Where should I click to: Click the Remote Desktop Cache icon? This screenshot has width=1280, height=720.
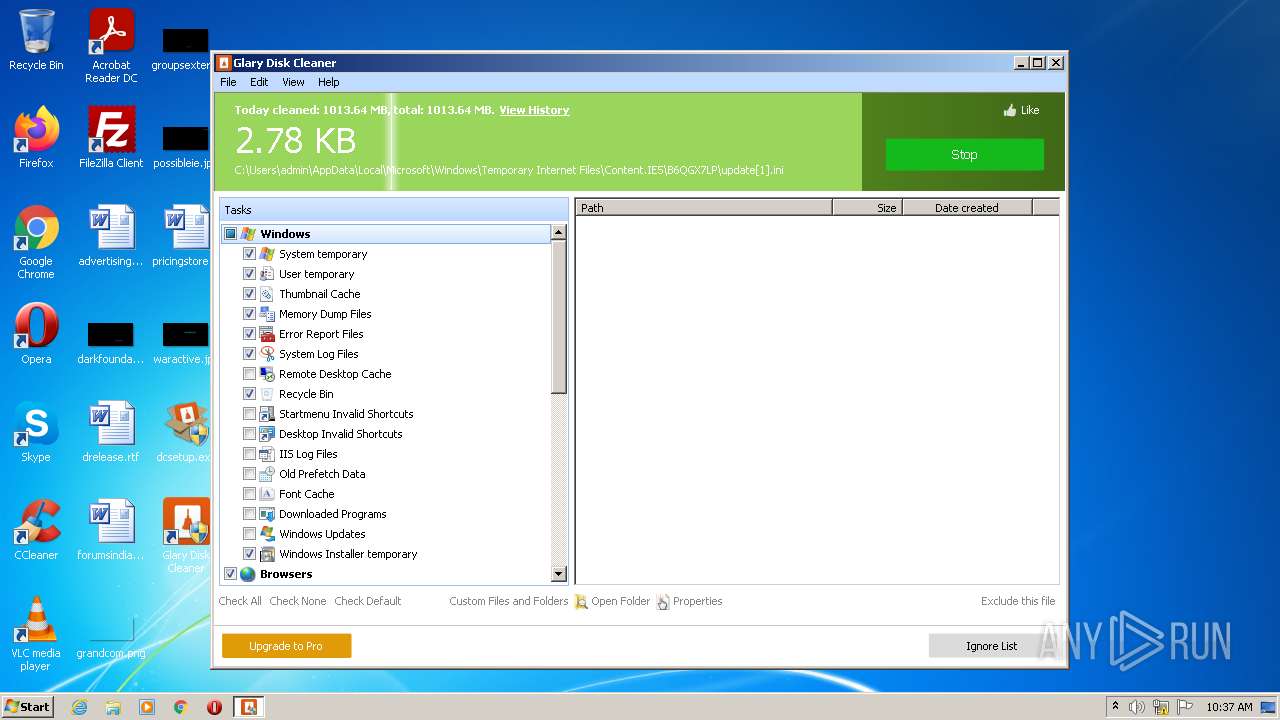pyautogui.click(x=267, y=374)
